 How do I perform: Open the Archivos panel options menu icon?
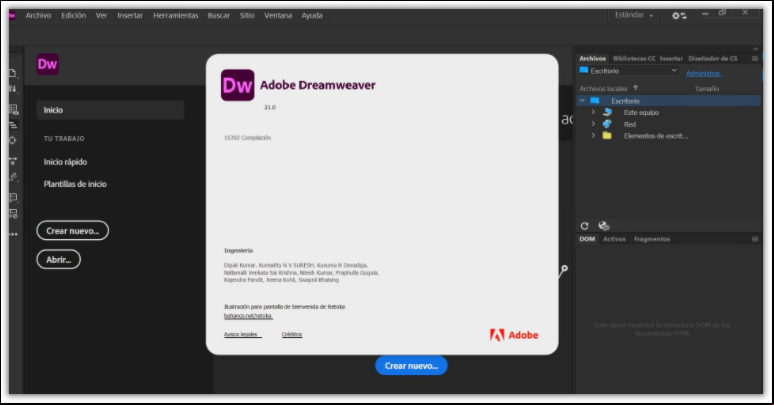tap(755, 58)
